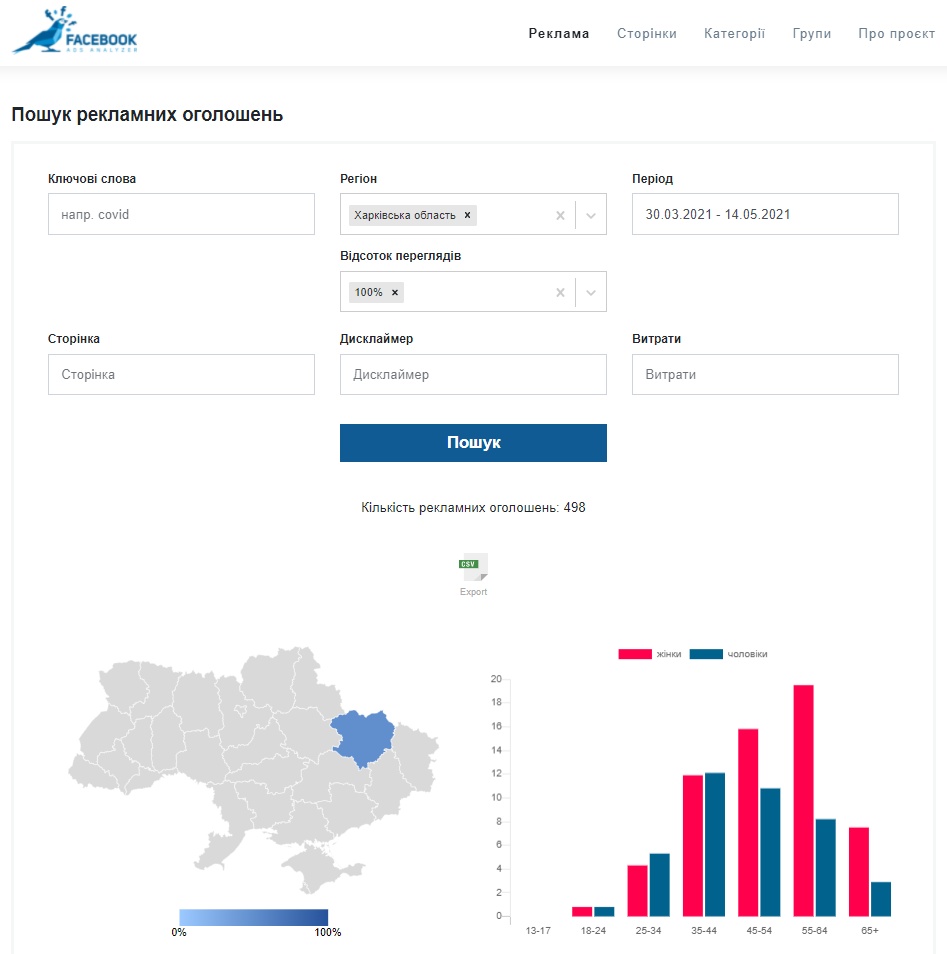The height and width of the screenshot is (954, 947).
Task: Expand the Відсоток переглядів dropdown arrow
Action: click(591, 293)
